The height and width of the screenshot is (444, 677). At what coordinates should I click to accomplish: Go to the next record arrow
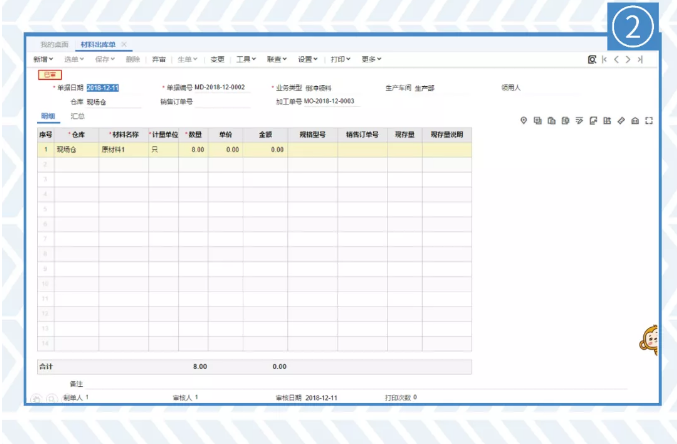[x=628, y=60]
